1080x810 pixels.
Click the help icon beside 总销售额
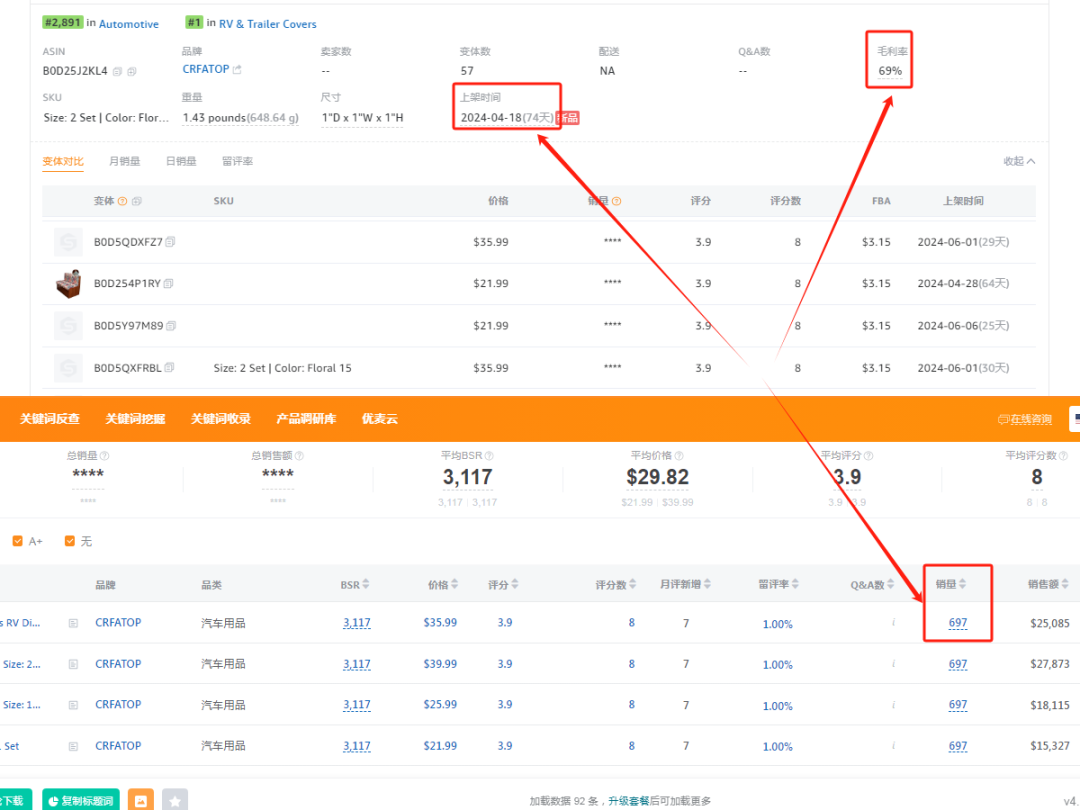coord(299,456)
